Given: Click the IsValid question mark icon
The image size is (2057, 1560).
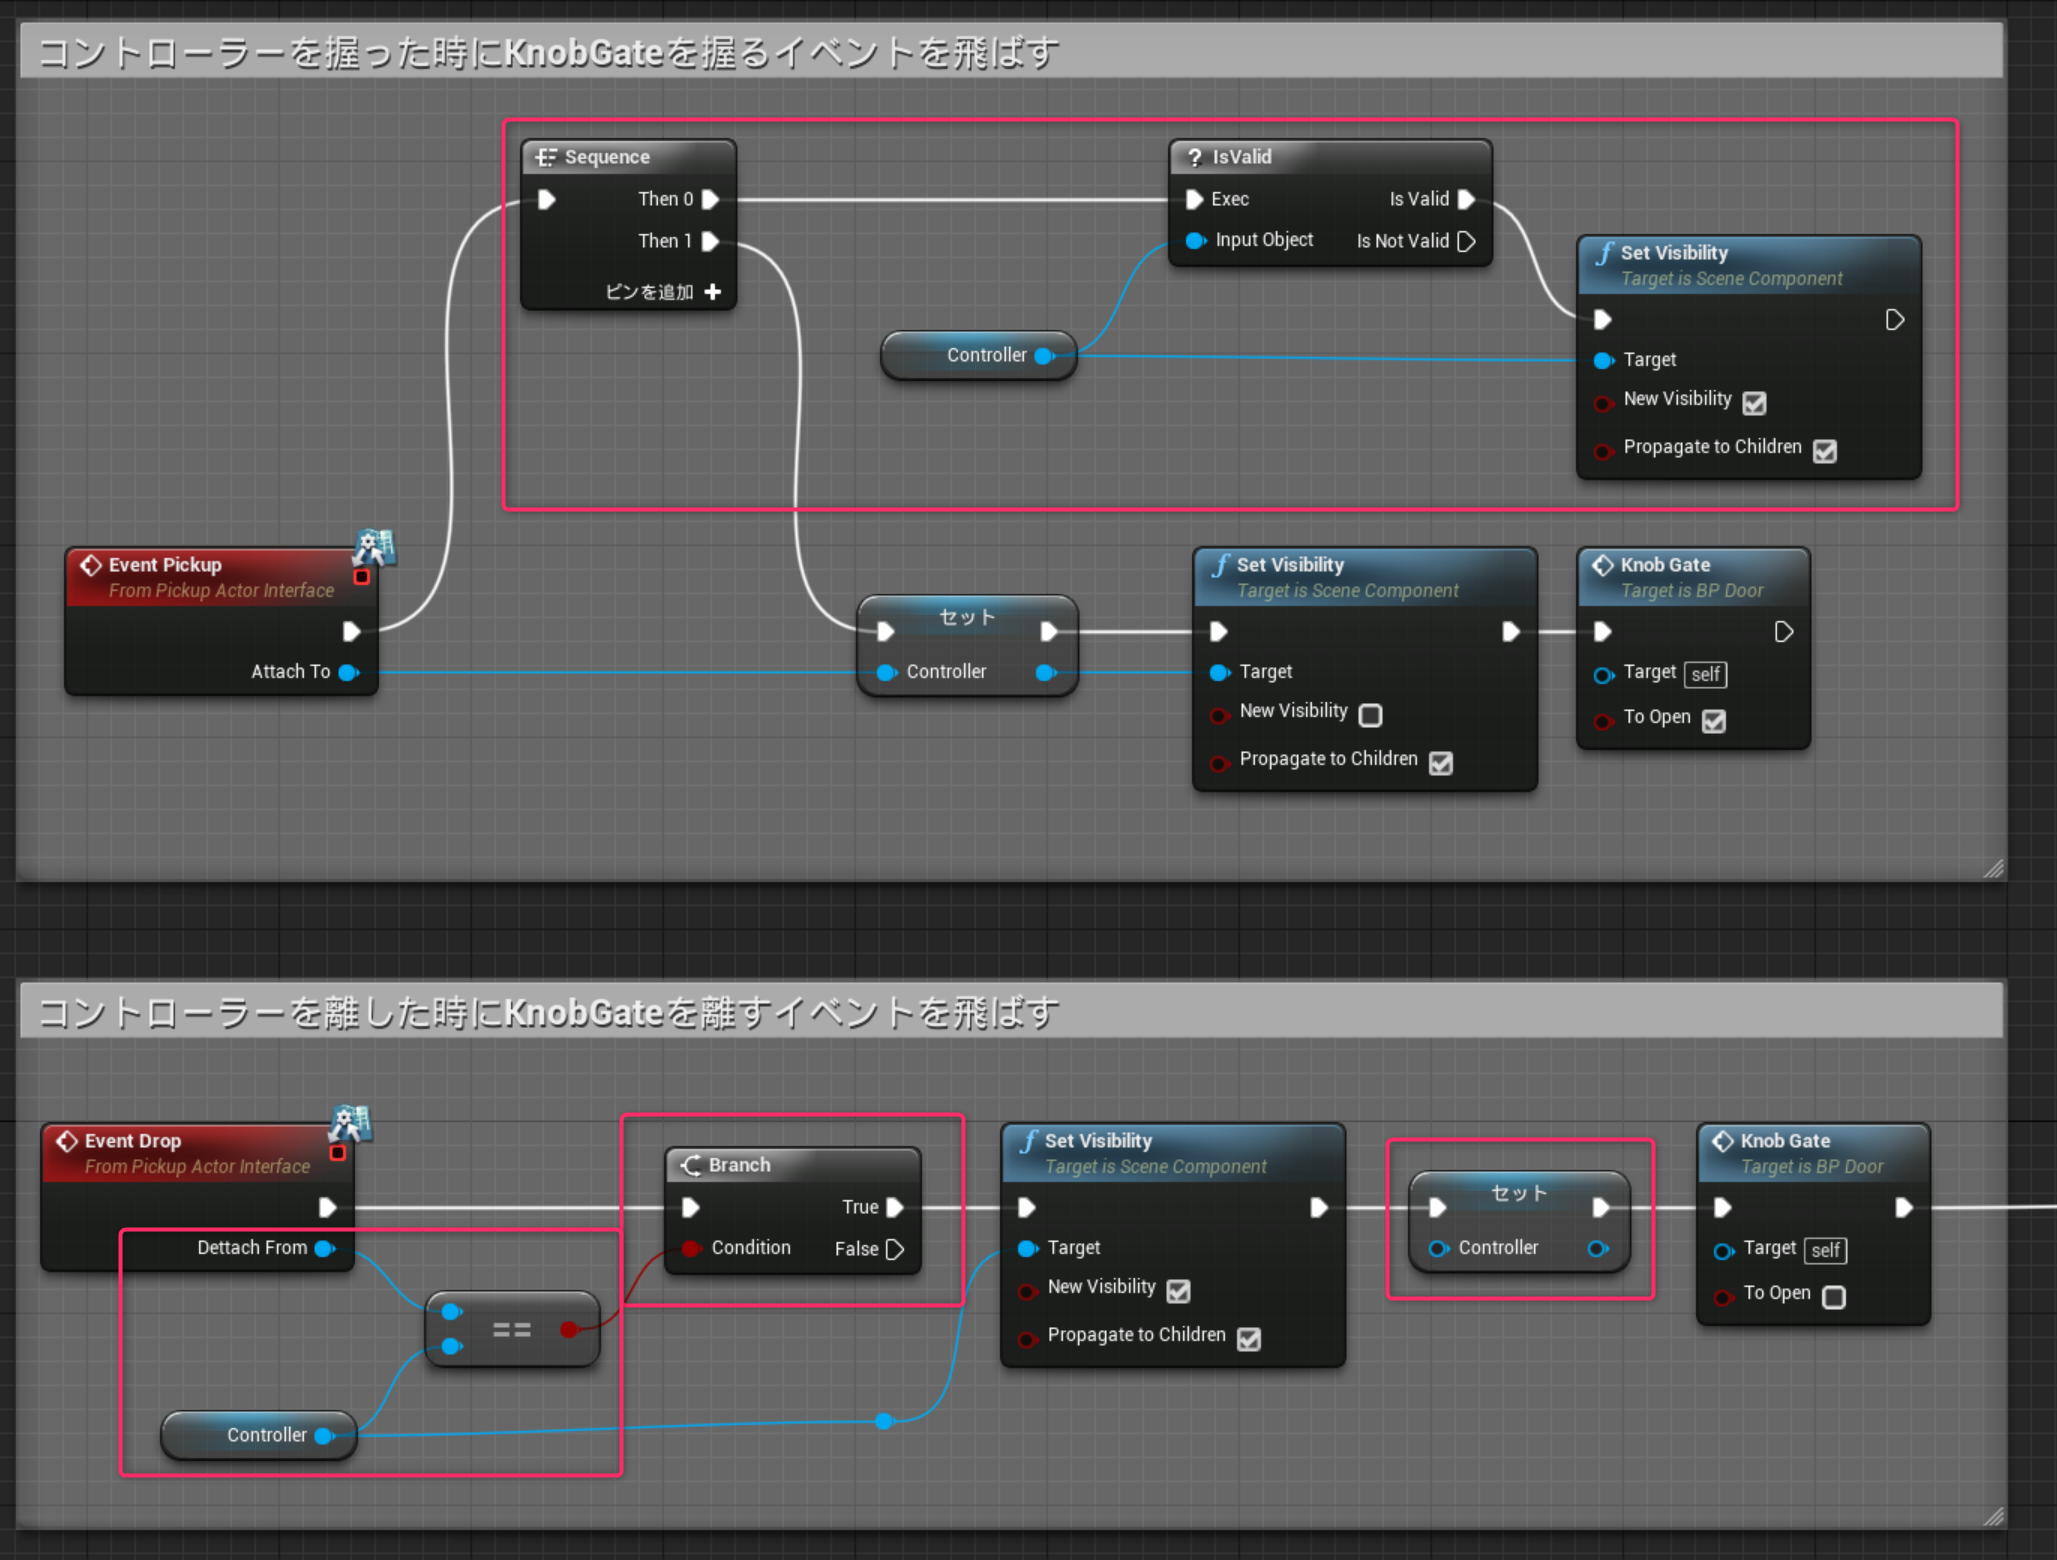Looking at the screenshot, I should 1196,157.
